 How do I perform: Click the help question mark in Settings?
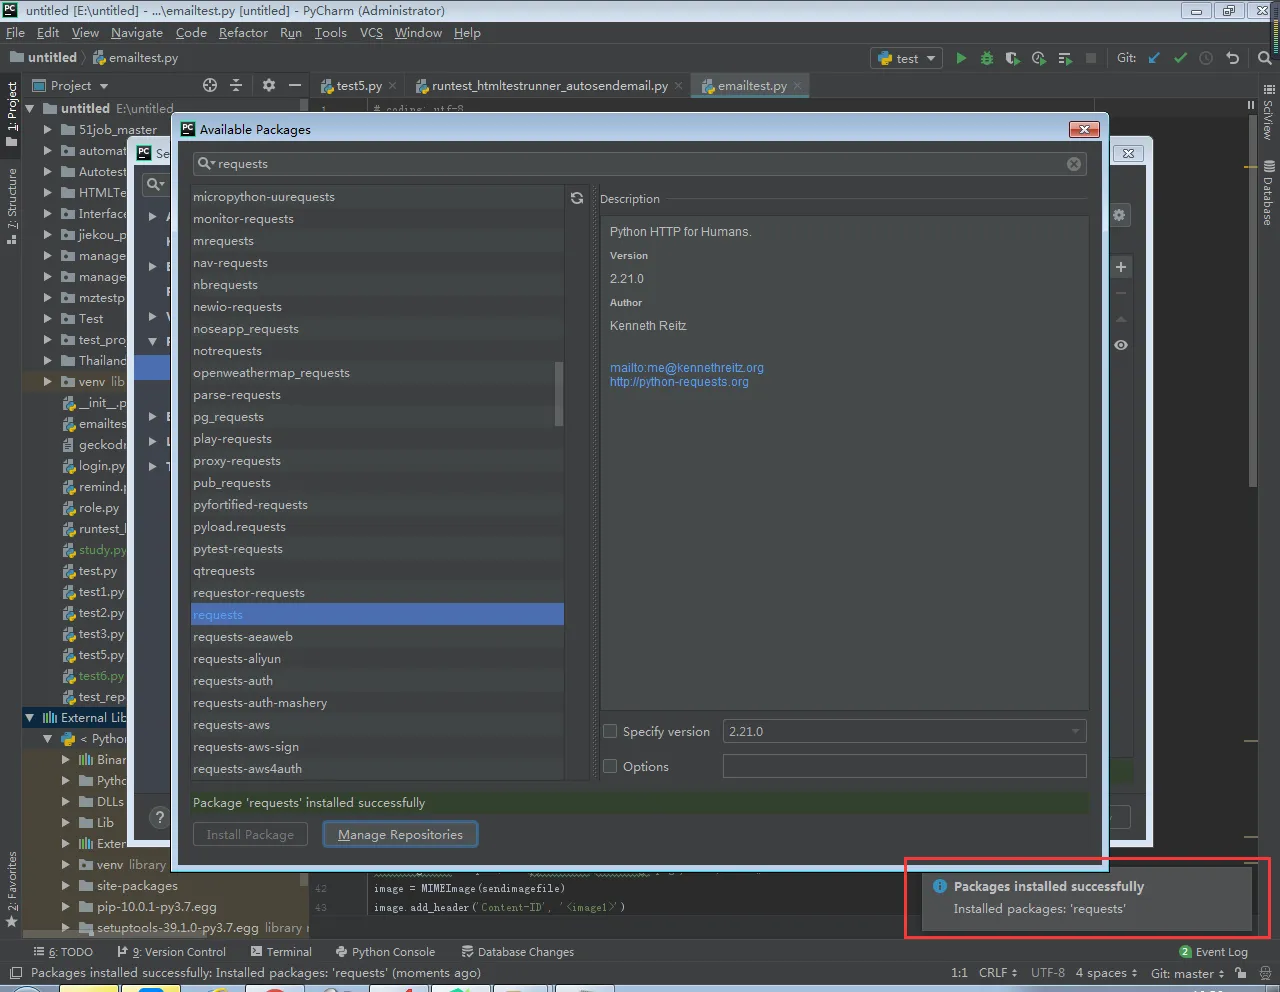coord(159,817)
